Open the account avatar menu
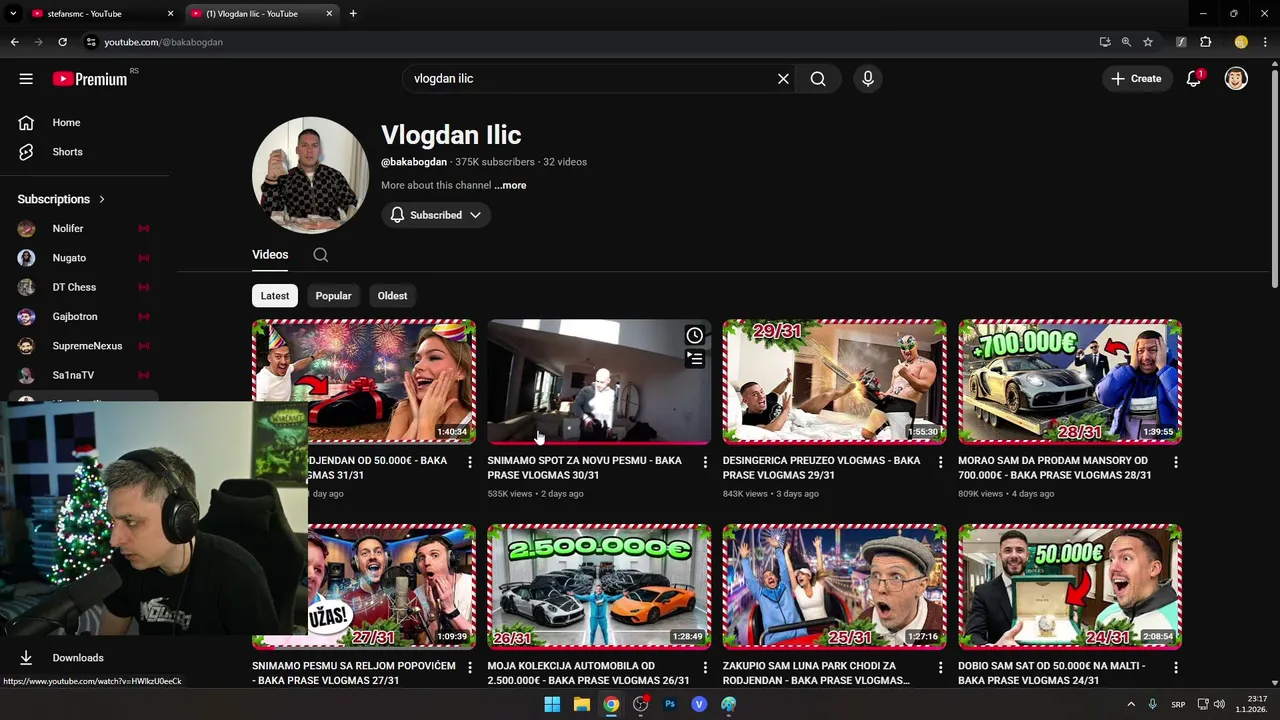 click(1236, 79)
